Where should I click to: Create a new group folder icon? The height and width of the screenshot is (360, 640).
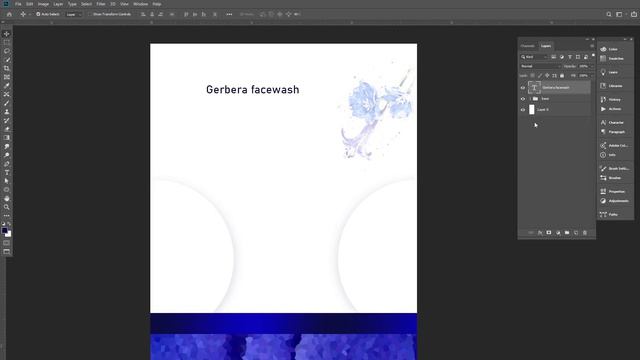[567, 233]
